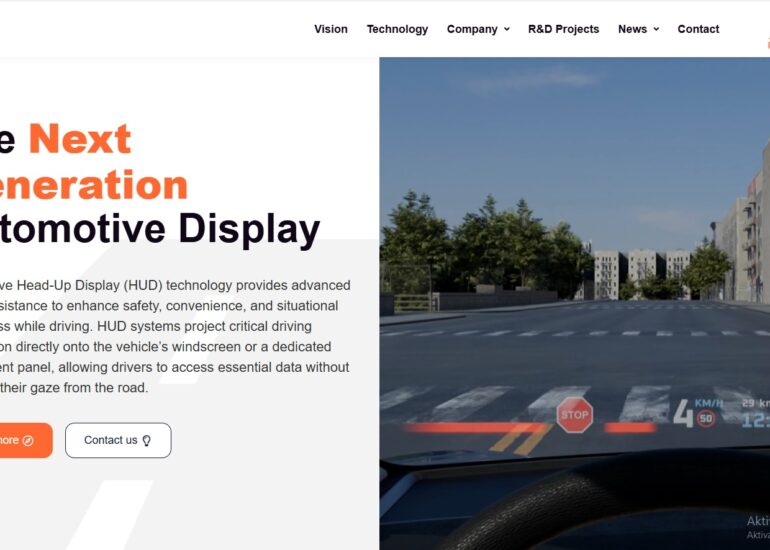Expand the News dropdown chevron
Viewport: 770px width, 550px height.
click(656, 29)
